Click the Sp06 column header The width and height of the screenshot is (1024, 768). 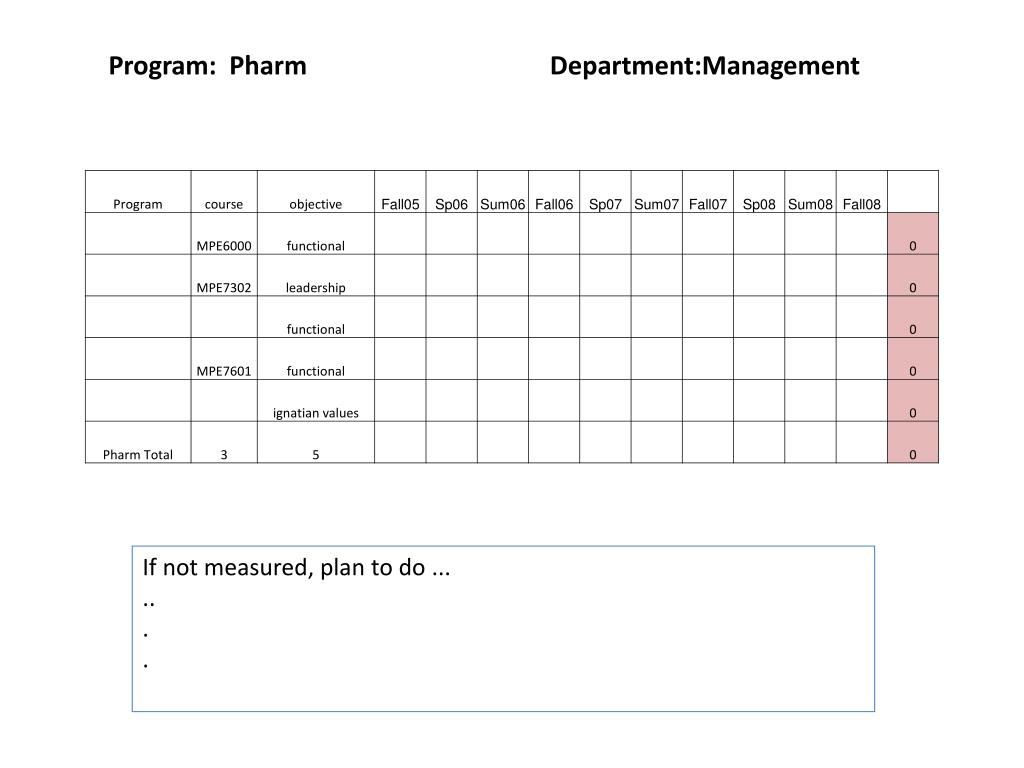pos(452,192)
